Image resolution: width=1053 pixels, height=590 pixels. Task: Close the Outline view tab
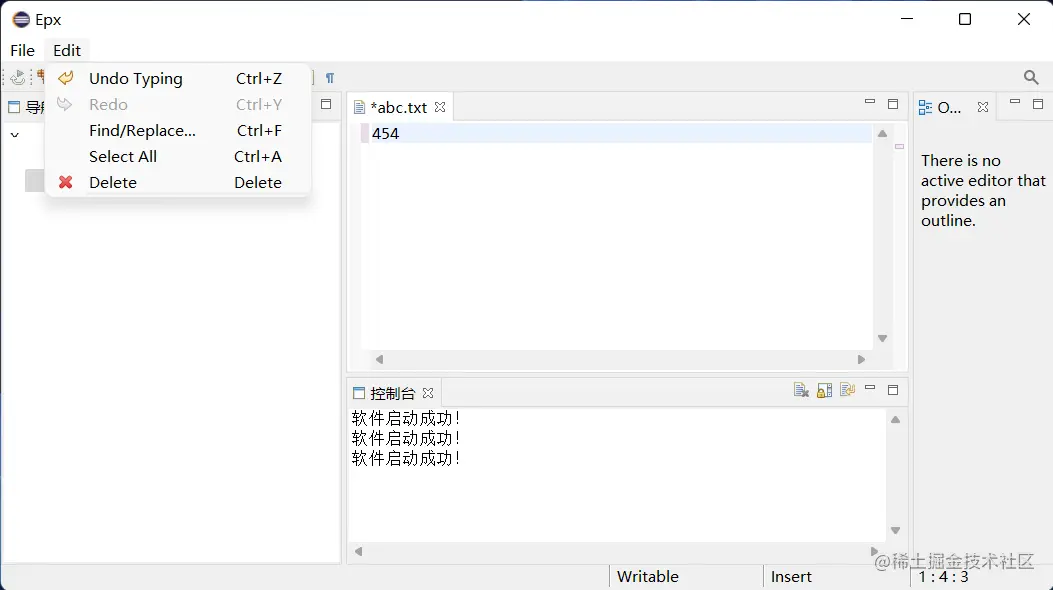982,107
